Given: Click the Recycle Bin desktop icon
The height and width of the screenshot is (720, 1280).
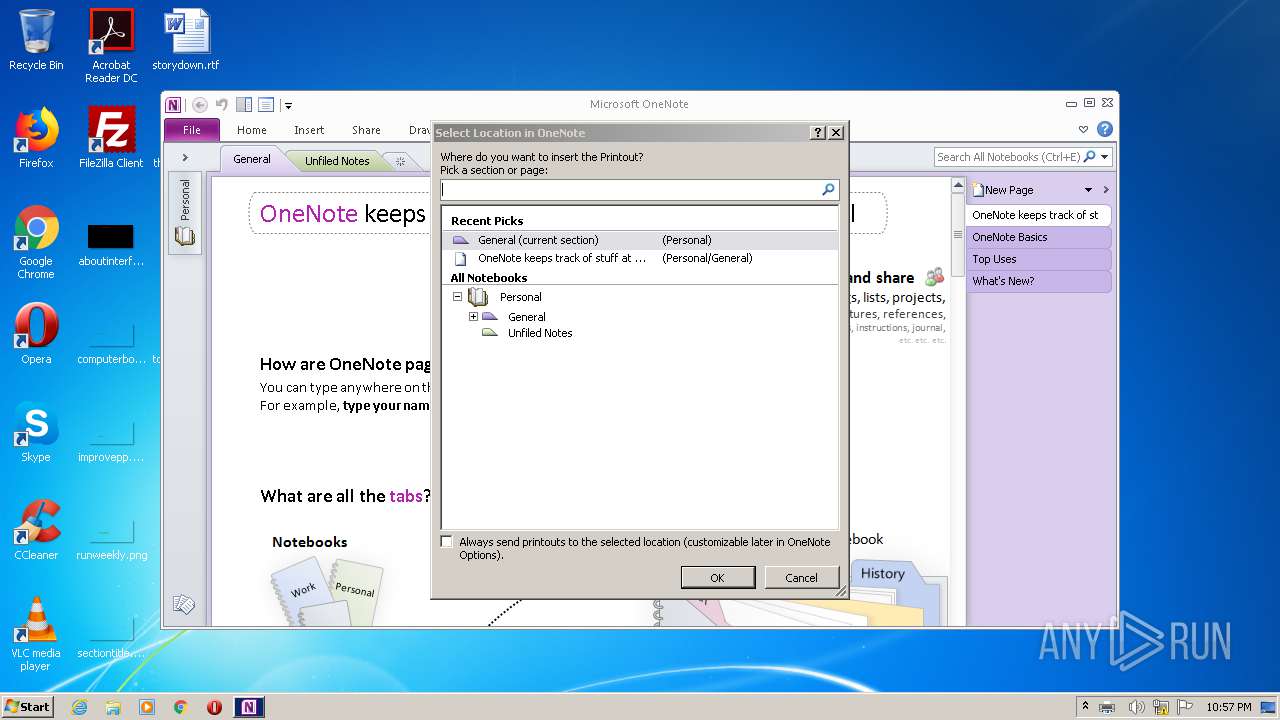Looking at the screenshot, I should [36, 40].
